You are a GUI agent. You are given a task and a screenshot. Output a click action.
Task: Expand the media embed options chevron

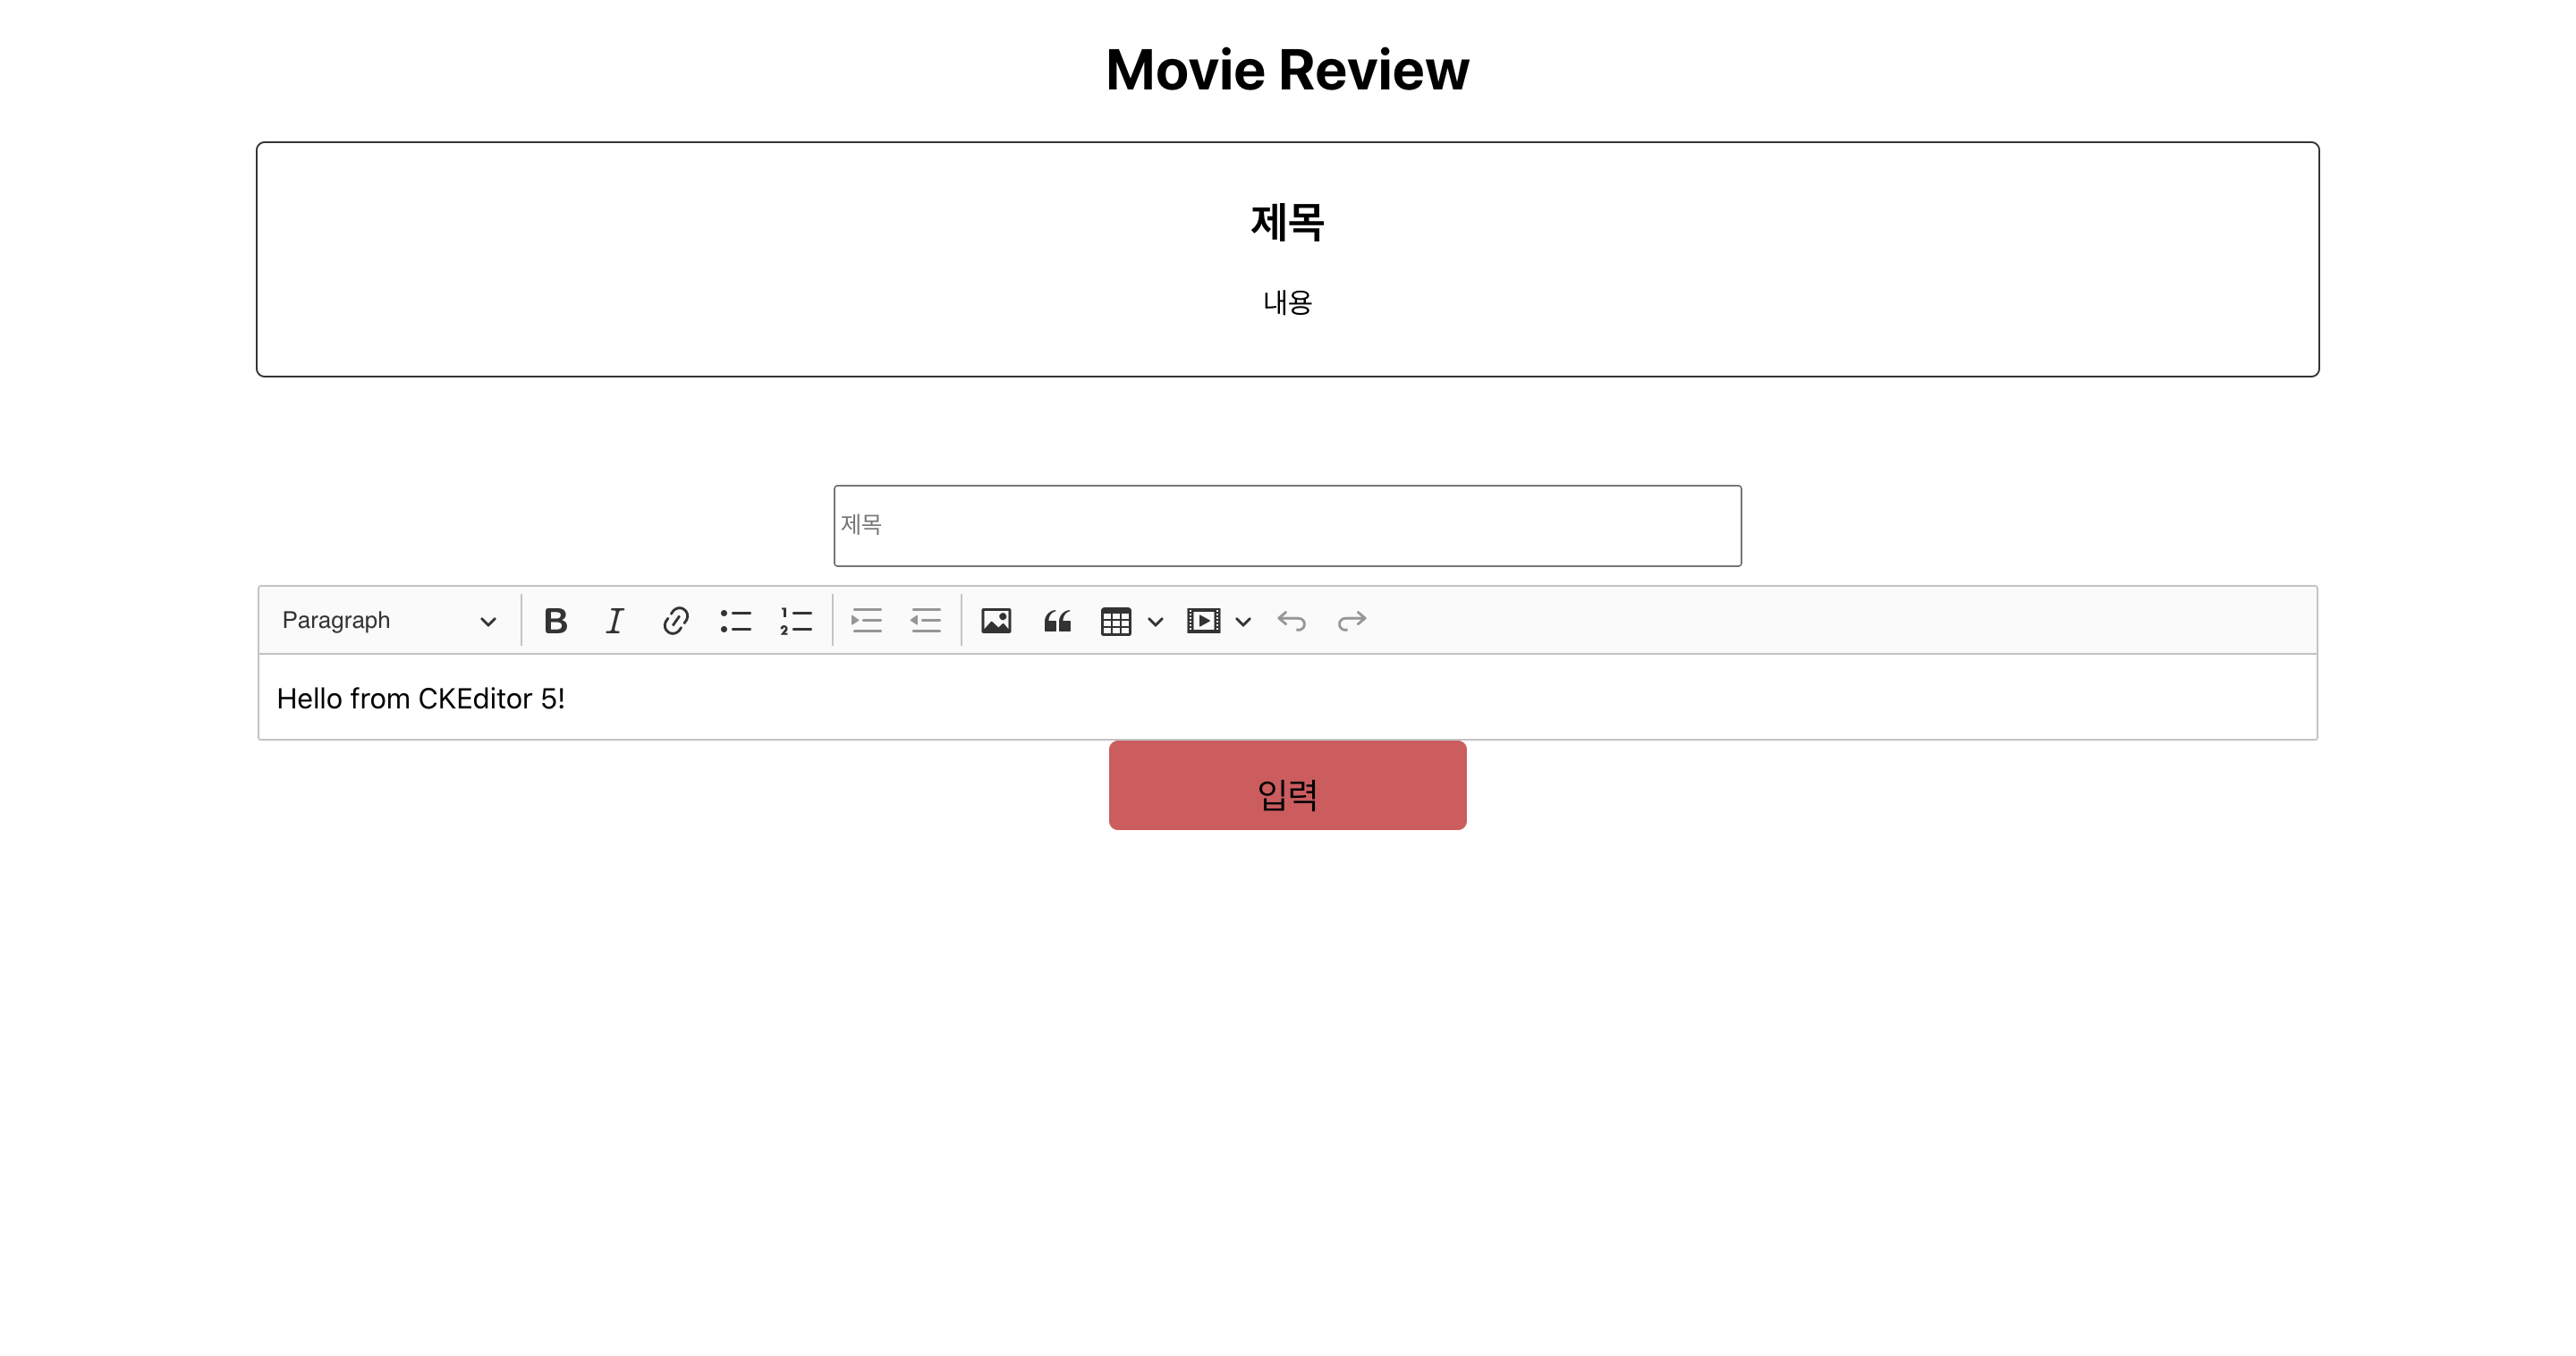pyautogui.click(x=1243, y=620)
